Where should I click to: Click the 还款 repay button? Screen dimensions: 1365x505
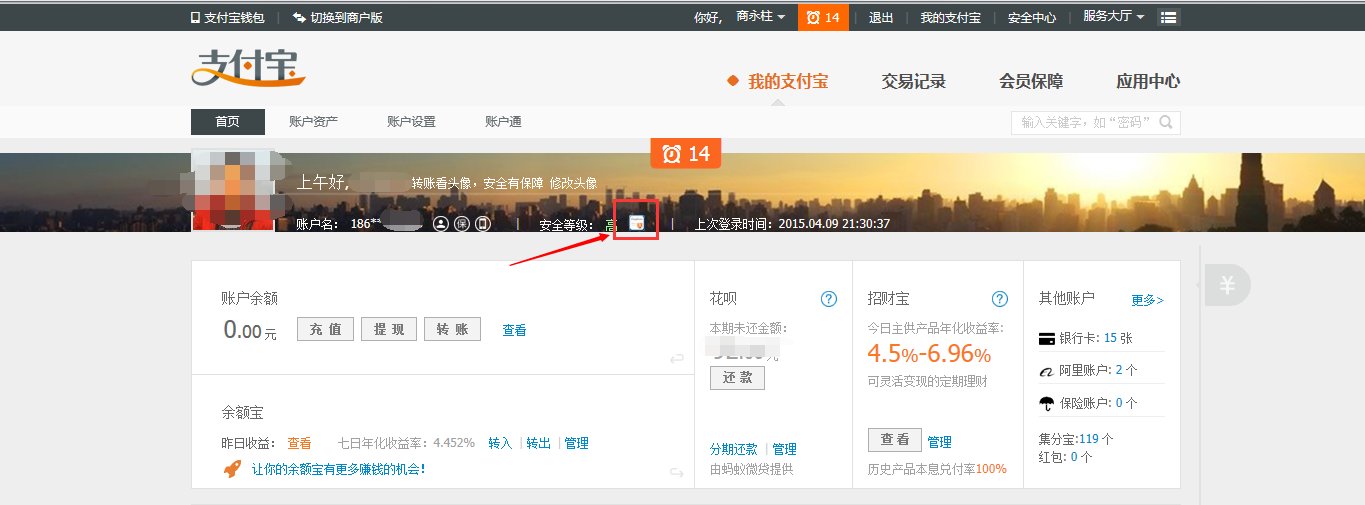737,378
